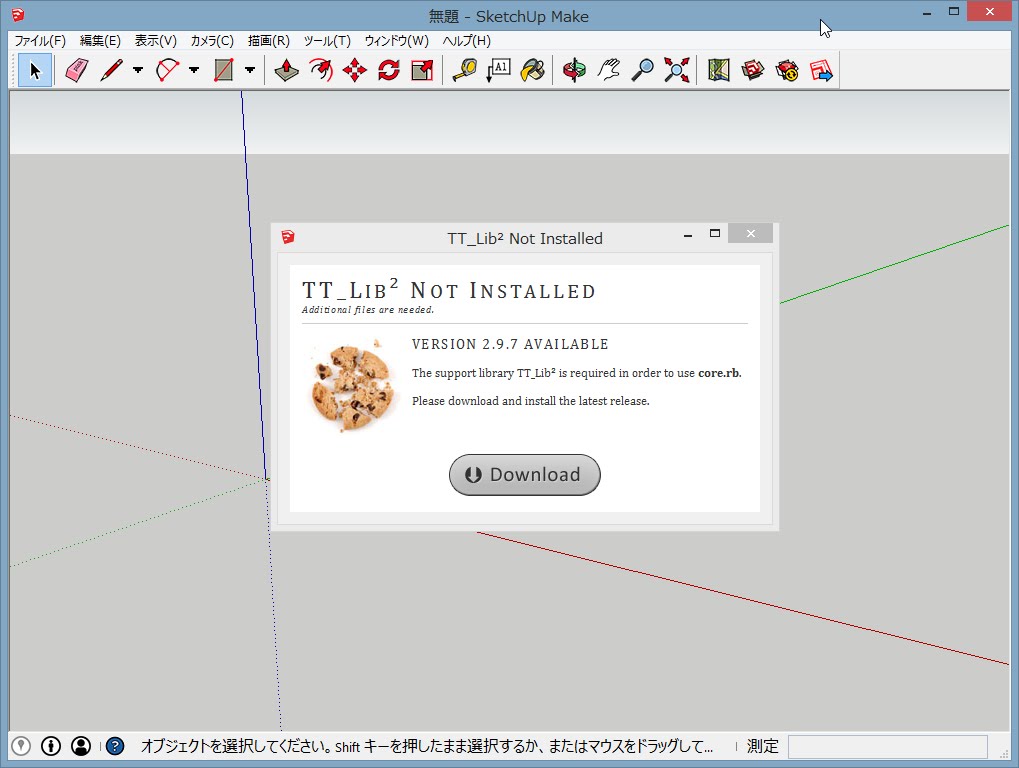Click the credits info status icon
This screenshot has width=1019, height=768.
point(51,746)
